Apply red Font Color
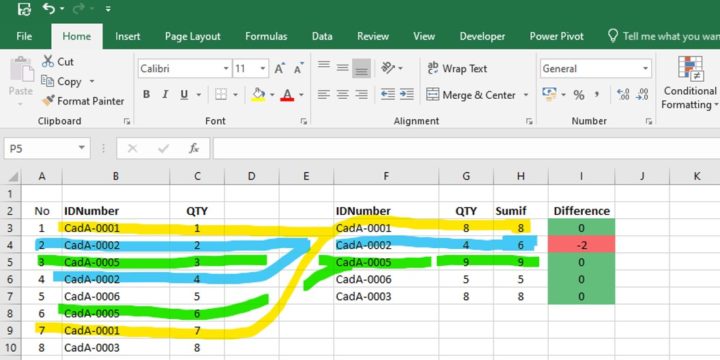Screen dimensions: 720x360 point(287,95)
